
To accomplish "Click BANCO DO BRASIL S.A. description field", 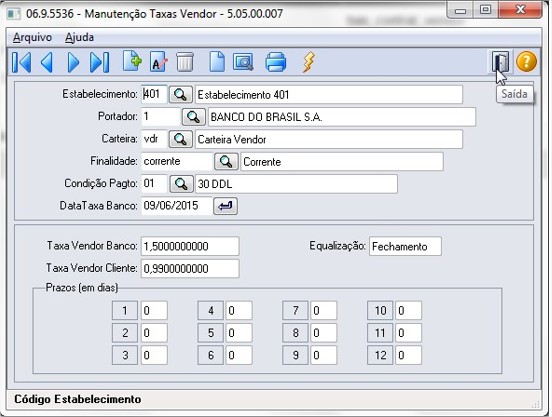I will (342, 117).
